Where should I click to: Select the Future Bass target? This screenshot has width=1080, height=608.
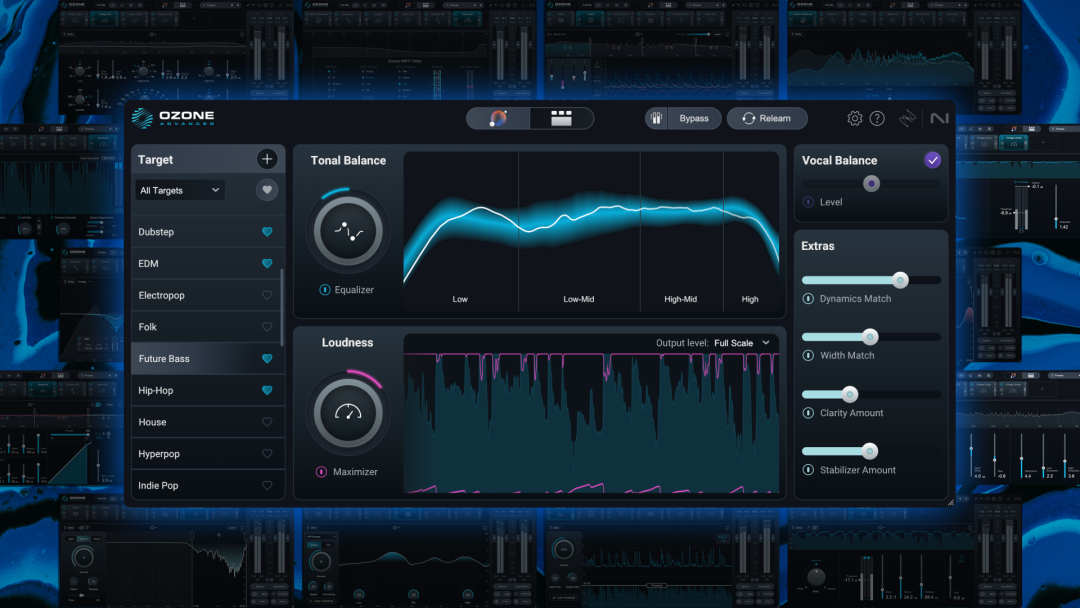pyautogui.click(x=208, y=359)
